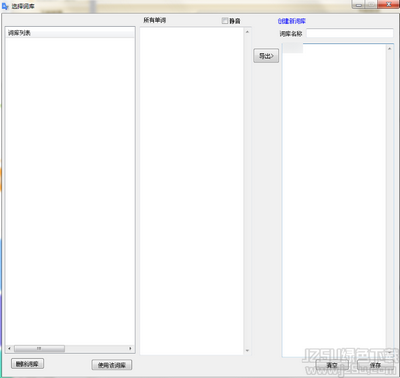Click the down arrow of 所有单词 list scrollbar
Screen dimensions: 400x378
tap(247, 350)
